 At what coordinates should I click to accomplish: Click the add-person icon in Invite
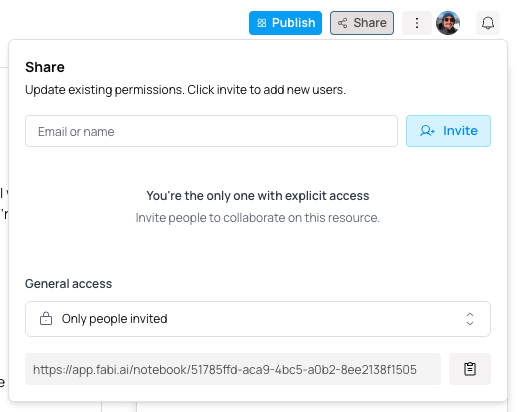pos(427,131)
